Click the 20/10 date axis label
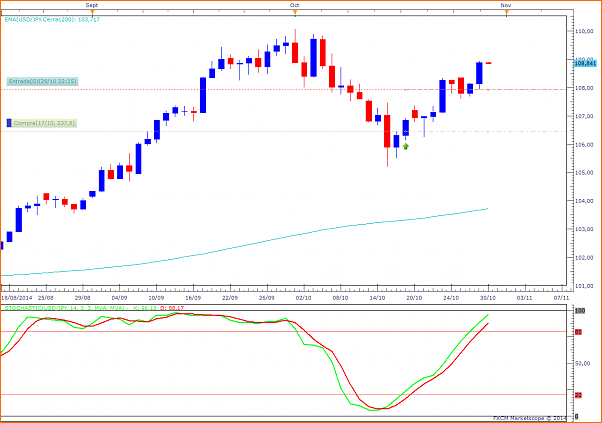The image size is (602, 423). pos(414,298)
